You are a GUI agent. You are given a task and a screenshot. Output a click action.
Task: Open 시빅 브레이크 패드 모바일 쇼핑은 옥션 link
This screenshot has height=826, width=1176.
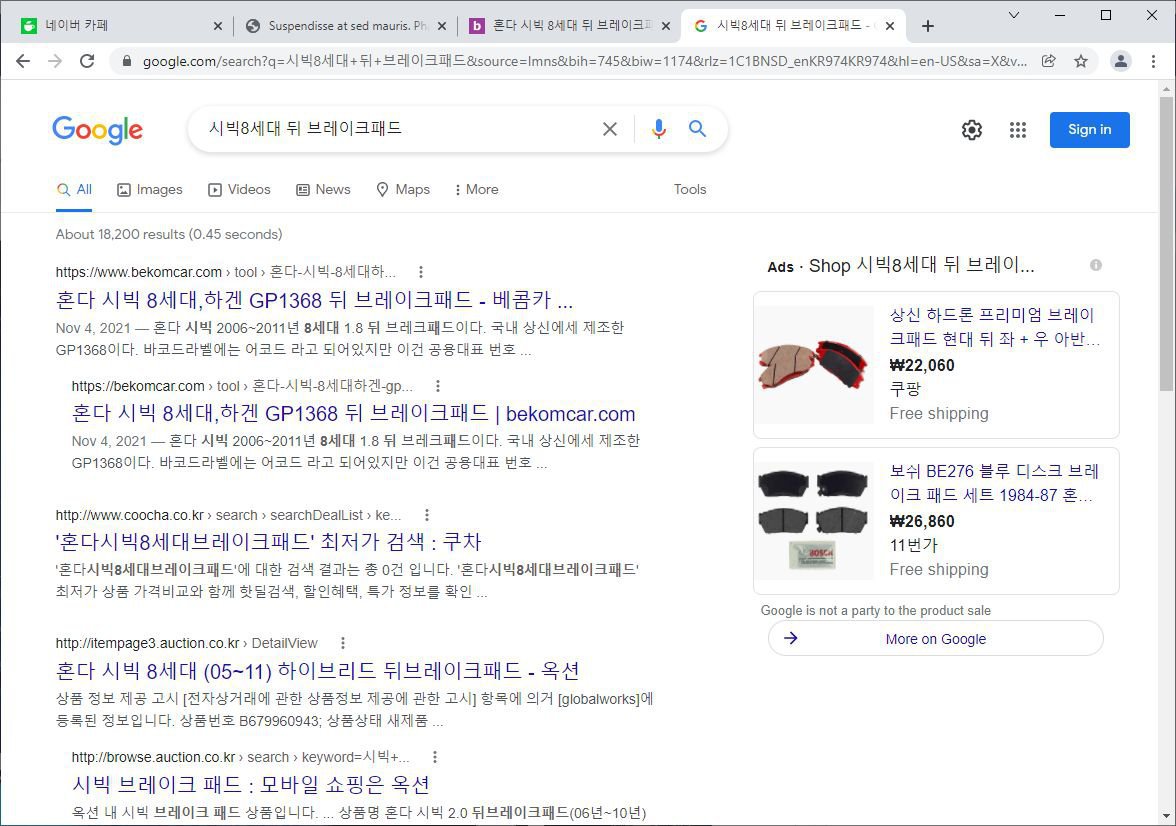[250, 784]
